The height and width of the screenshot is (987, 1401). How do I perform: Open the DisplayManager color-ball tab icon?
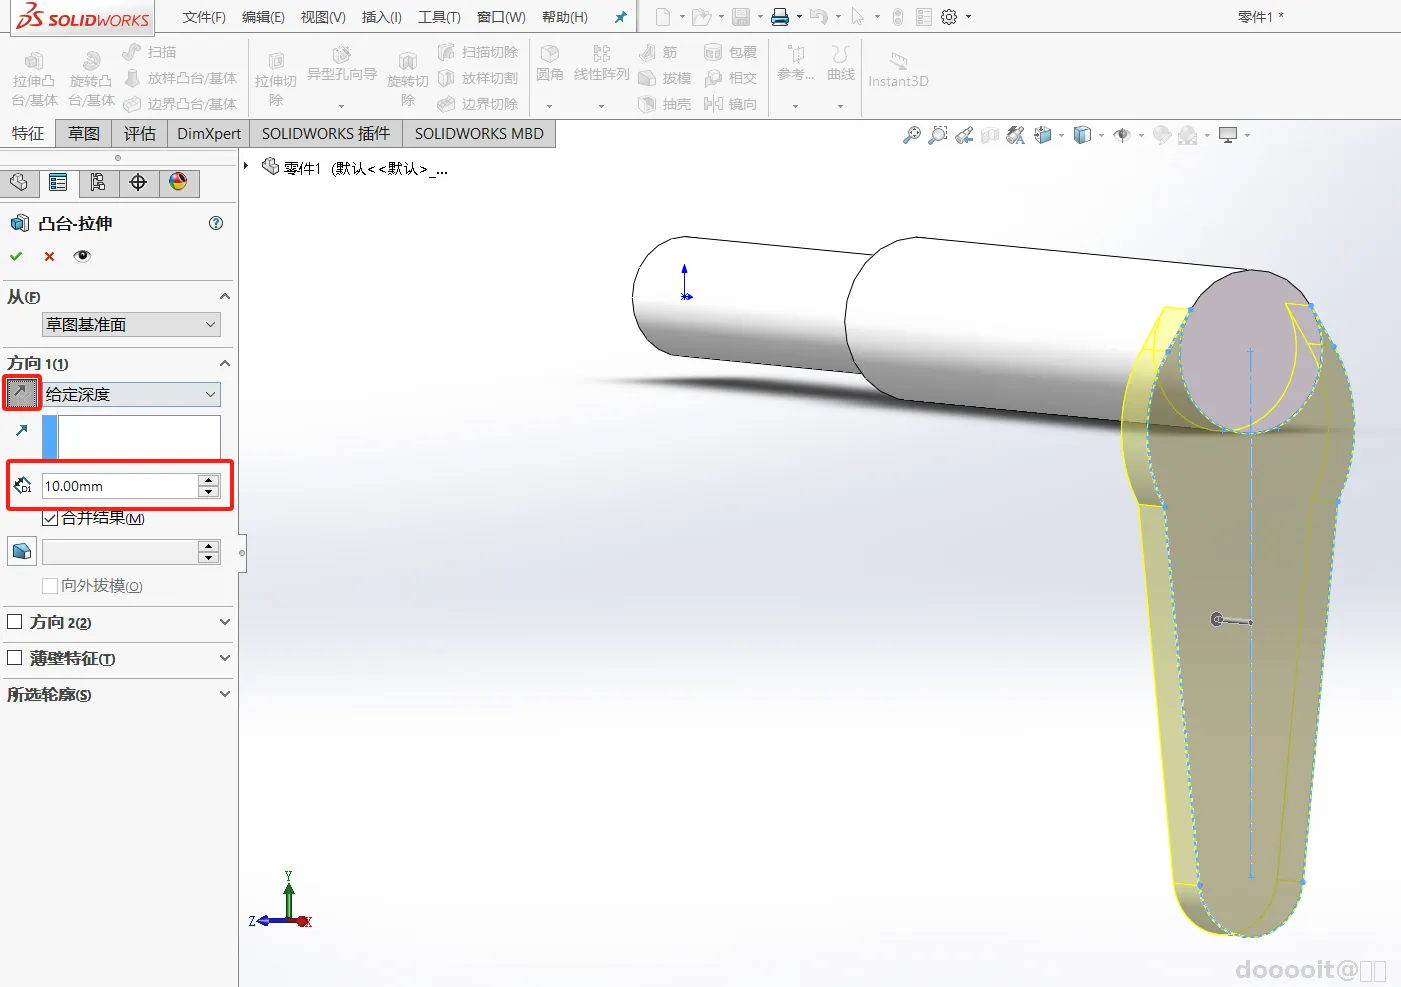(x=178, y=182)
